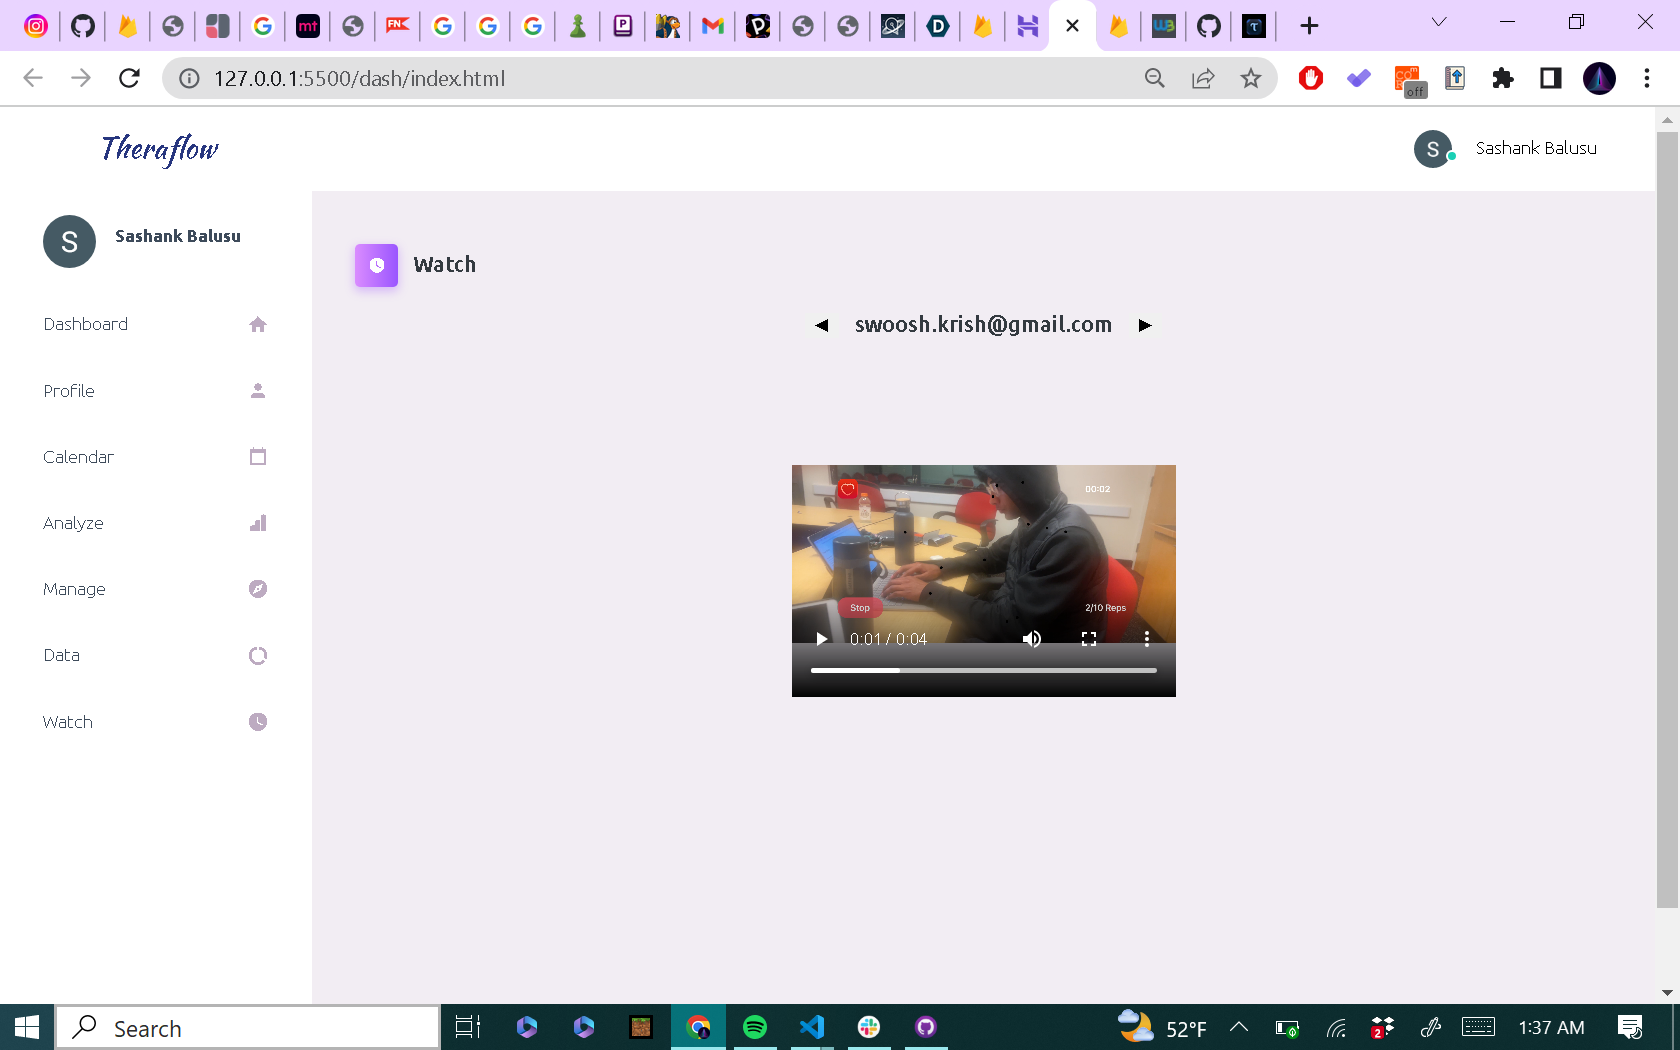Click the top-right user avatar icon
1680x1050 pixels.
point(1433,149)
